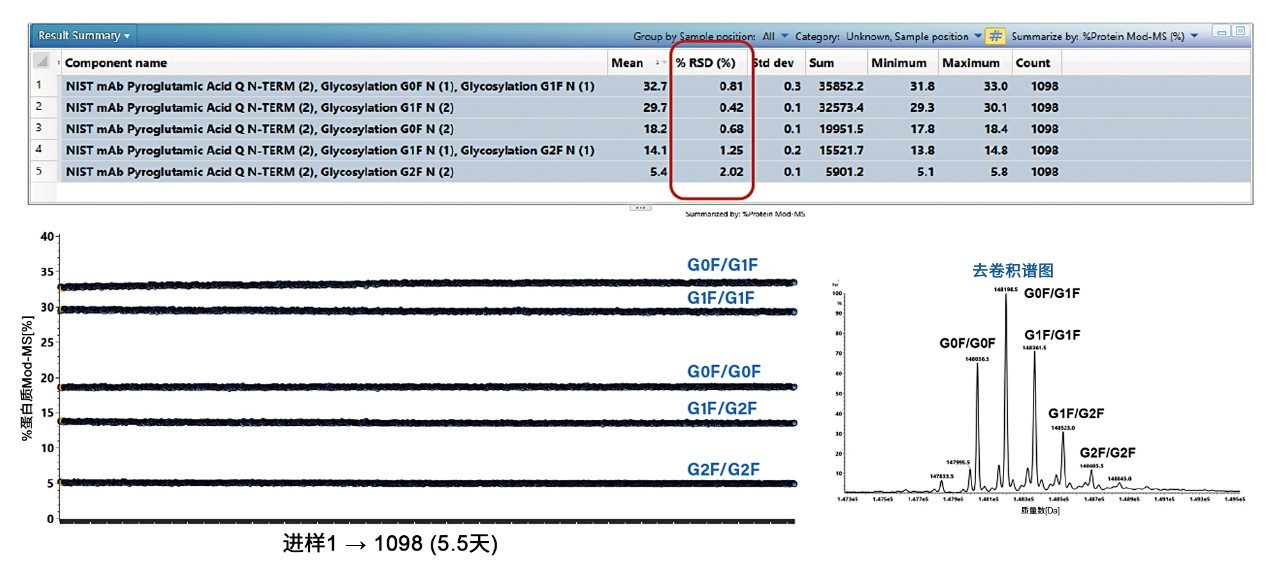Image resolution: width=1280 pixels, height=580 pixels.
Task: Select component row Glycosylation G0F N (2)
Action: [259, 128]
